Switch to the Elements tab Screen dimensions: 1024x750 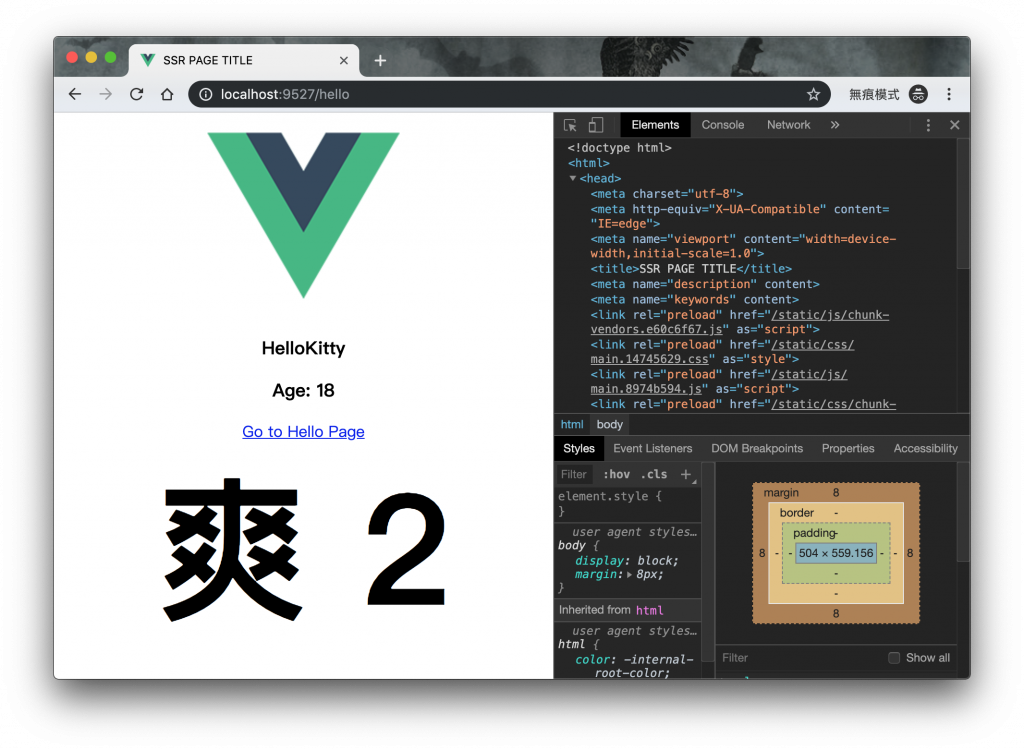point(655,125)
